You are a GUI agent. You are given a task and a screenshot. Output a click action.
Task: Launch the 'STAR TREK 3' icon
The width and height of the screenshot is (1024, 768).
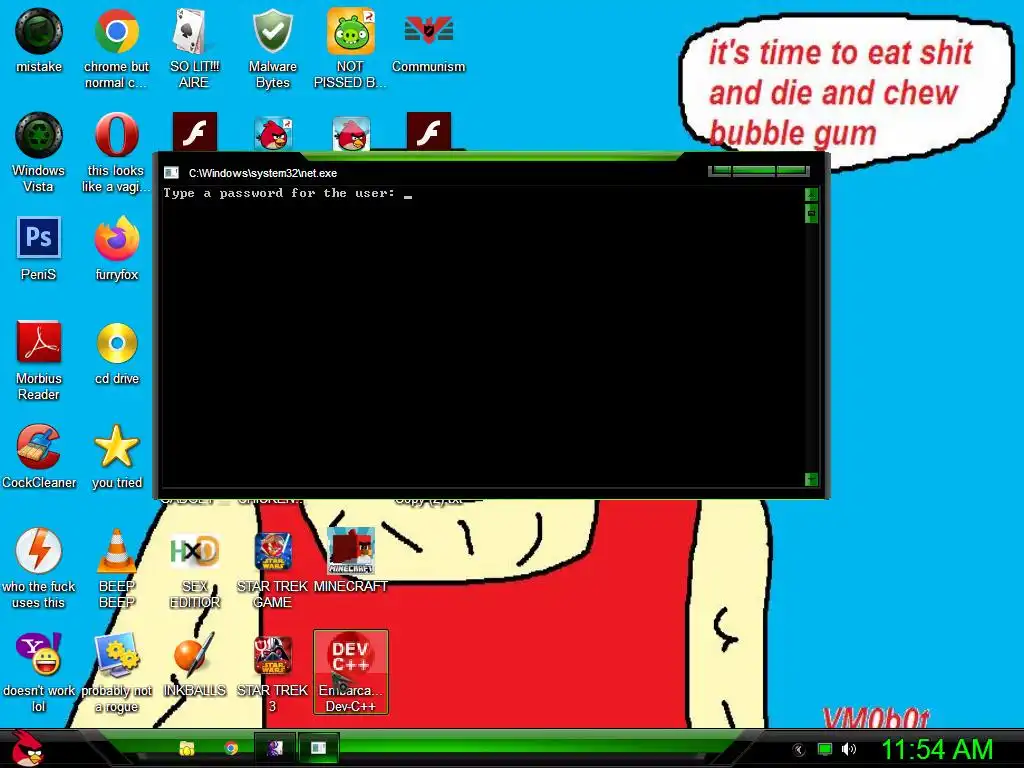272,672
